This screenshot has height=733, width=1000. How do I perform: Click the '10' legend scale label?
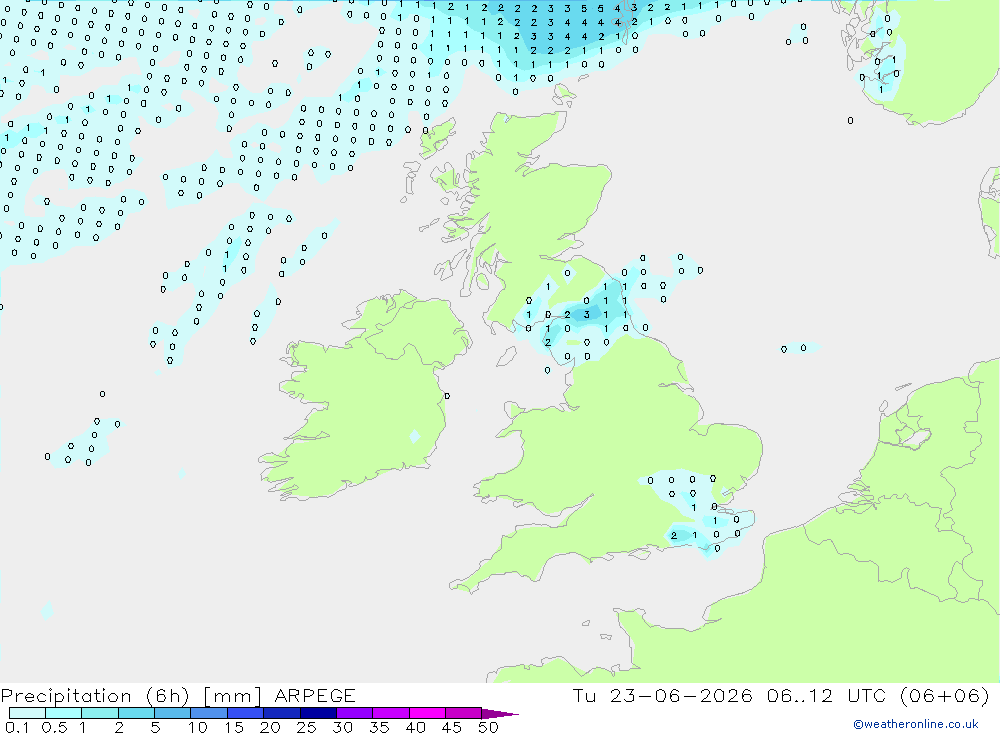pos(198,727)
